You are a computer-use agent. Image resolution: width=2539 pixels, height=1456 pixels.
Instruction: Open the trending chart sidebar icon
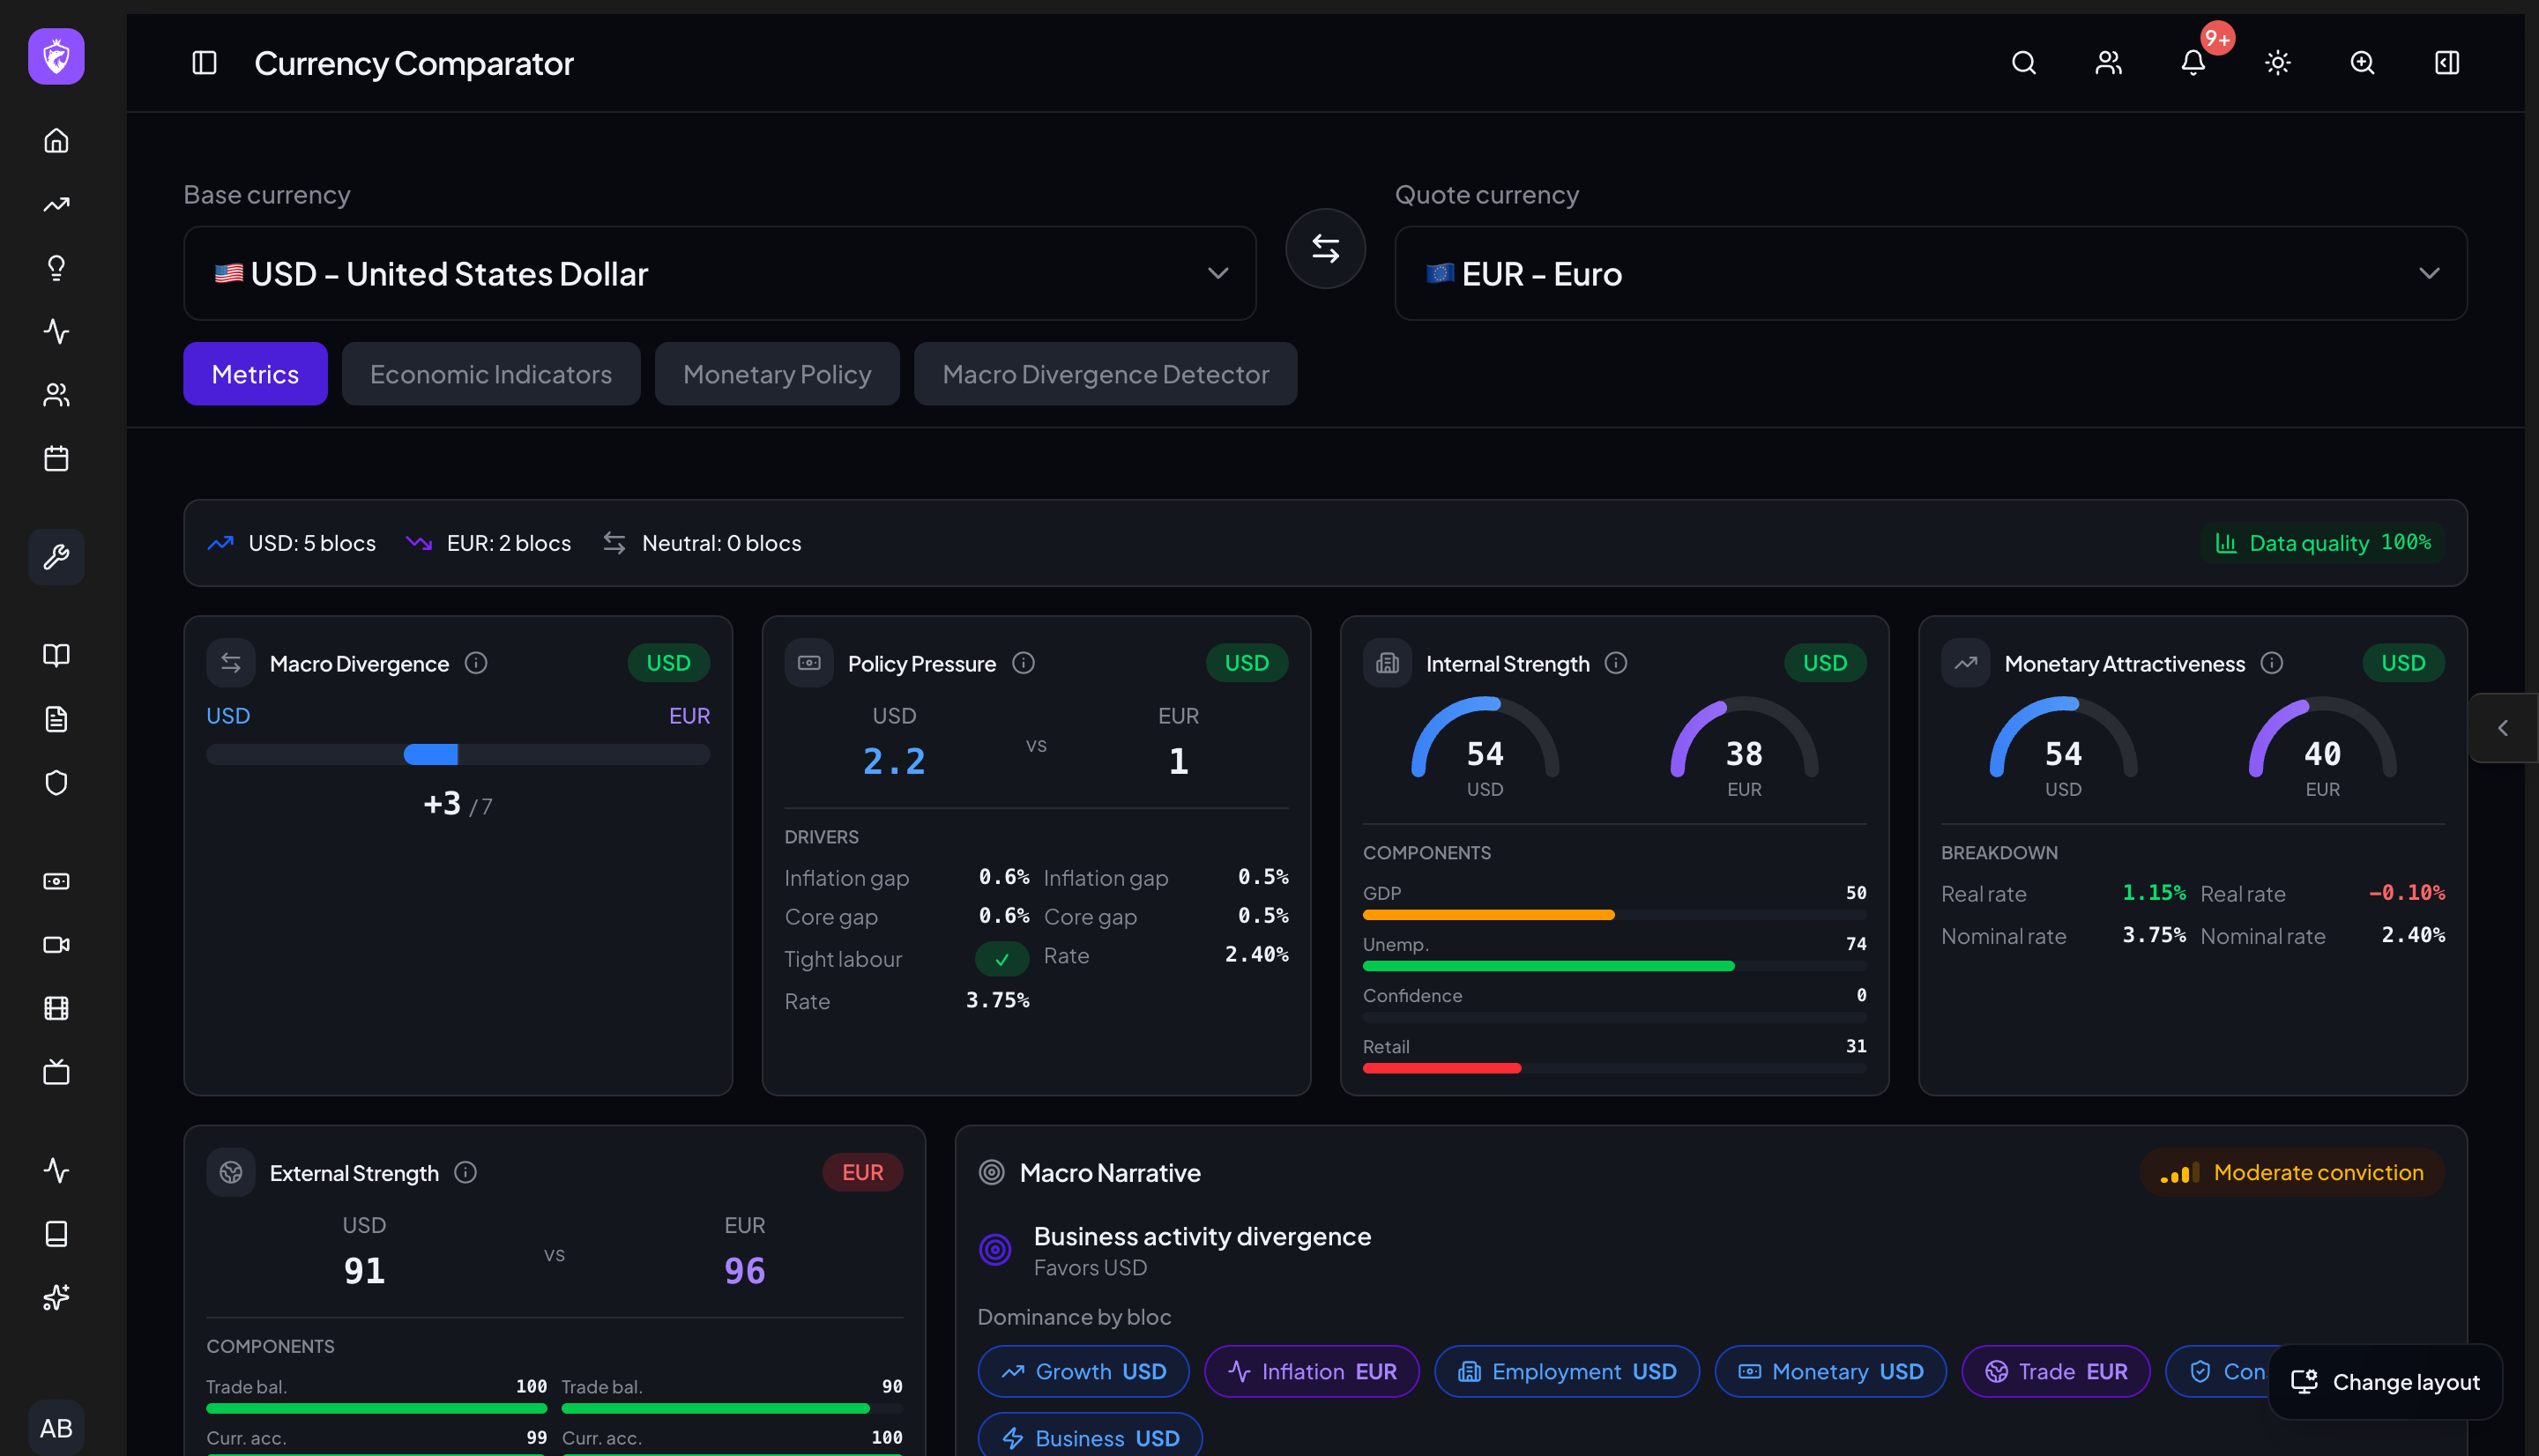pos(56,204)
